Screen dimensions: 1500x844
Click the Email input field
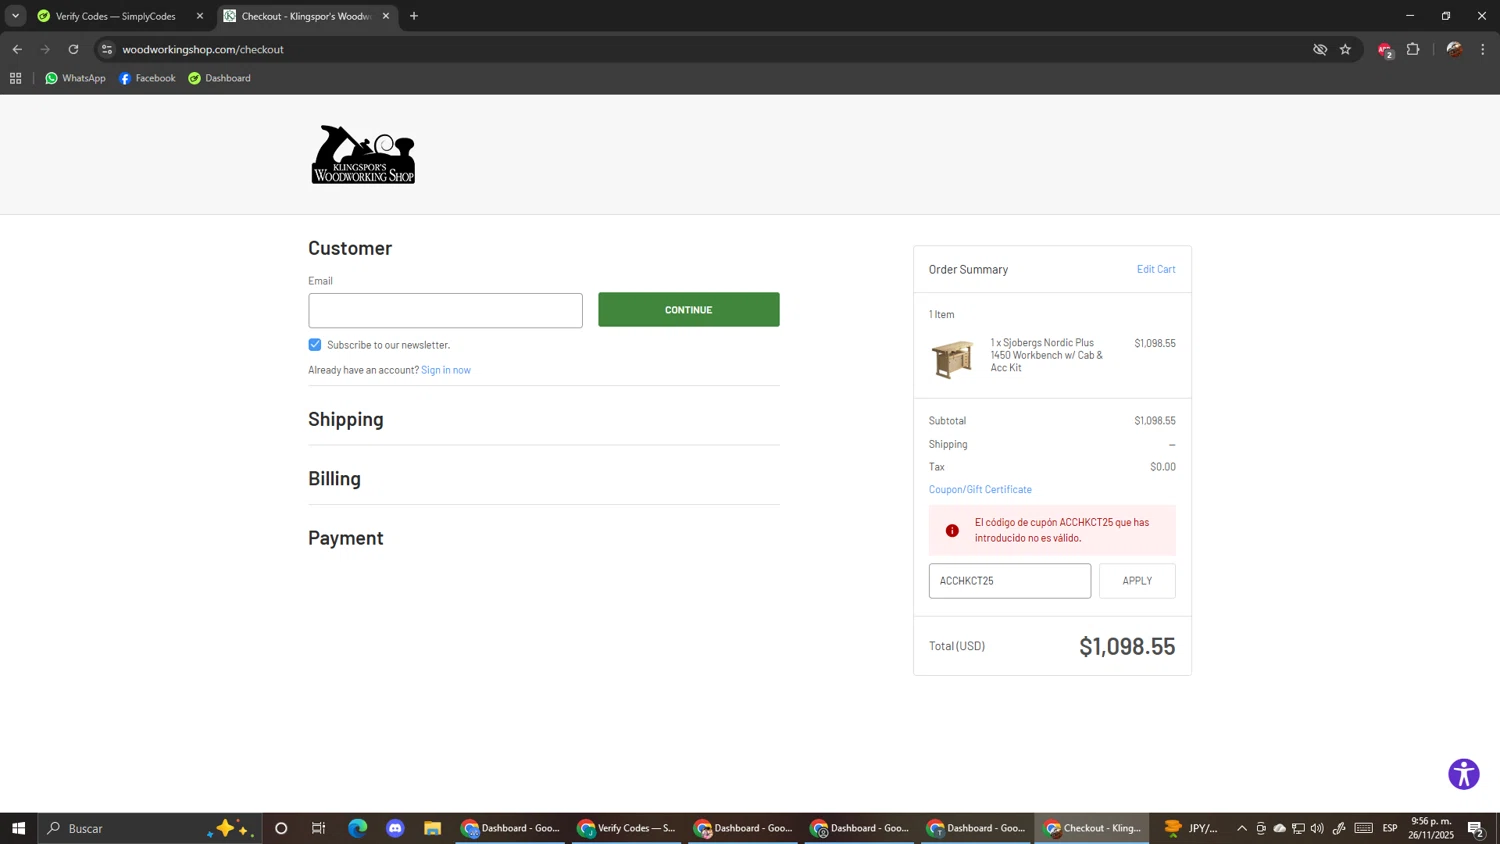point(445,310)
